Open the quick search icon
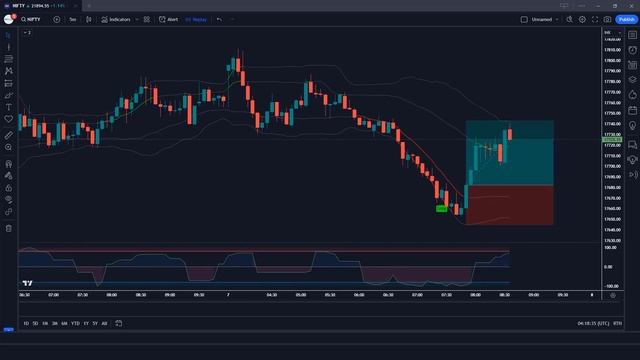Image resolution: width=640 pixels, height=360 pixels. [x=569, y=19]
